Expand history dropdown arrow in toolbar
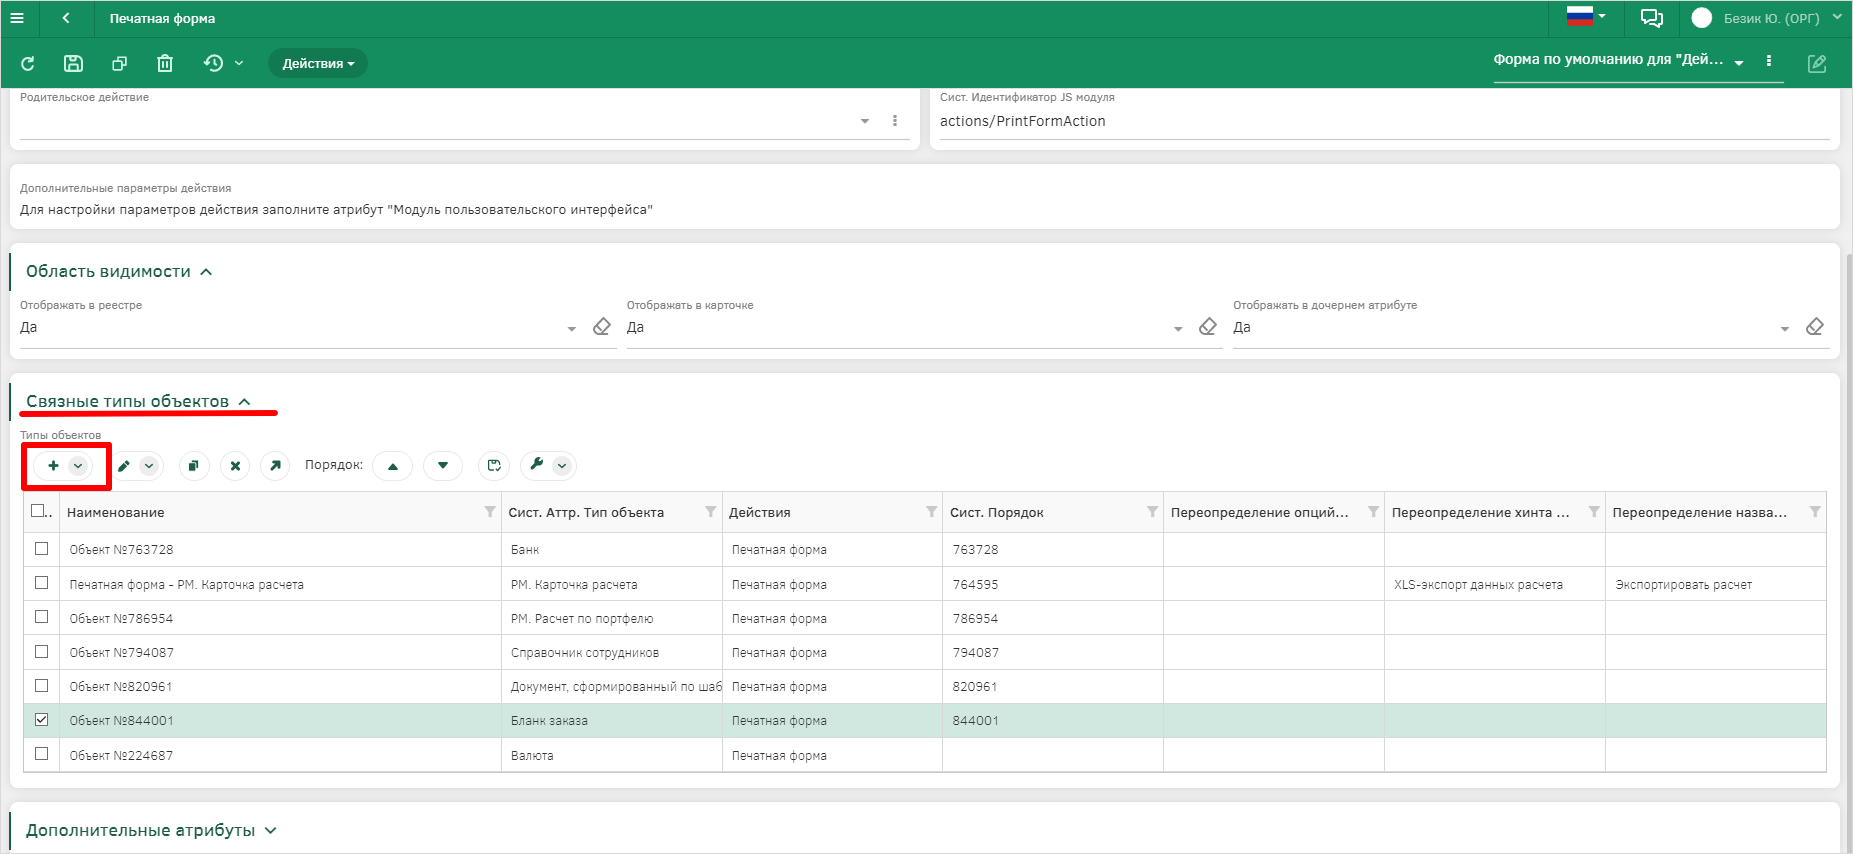 [239, 63]
